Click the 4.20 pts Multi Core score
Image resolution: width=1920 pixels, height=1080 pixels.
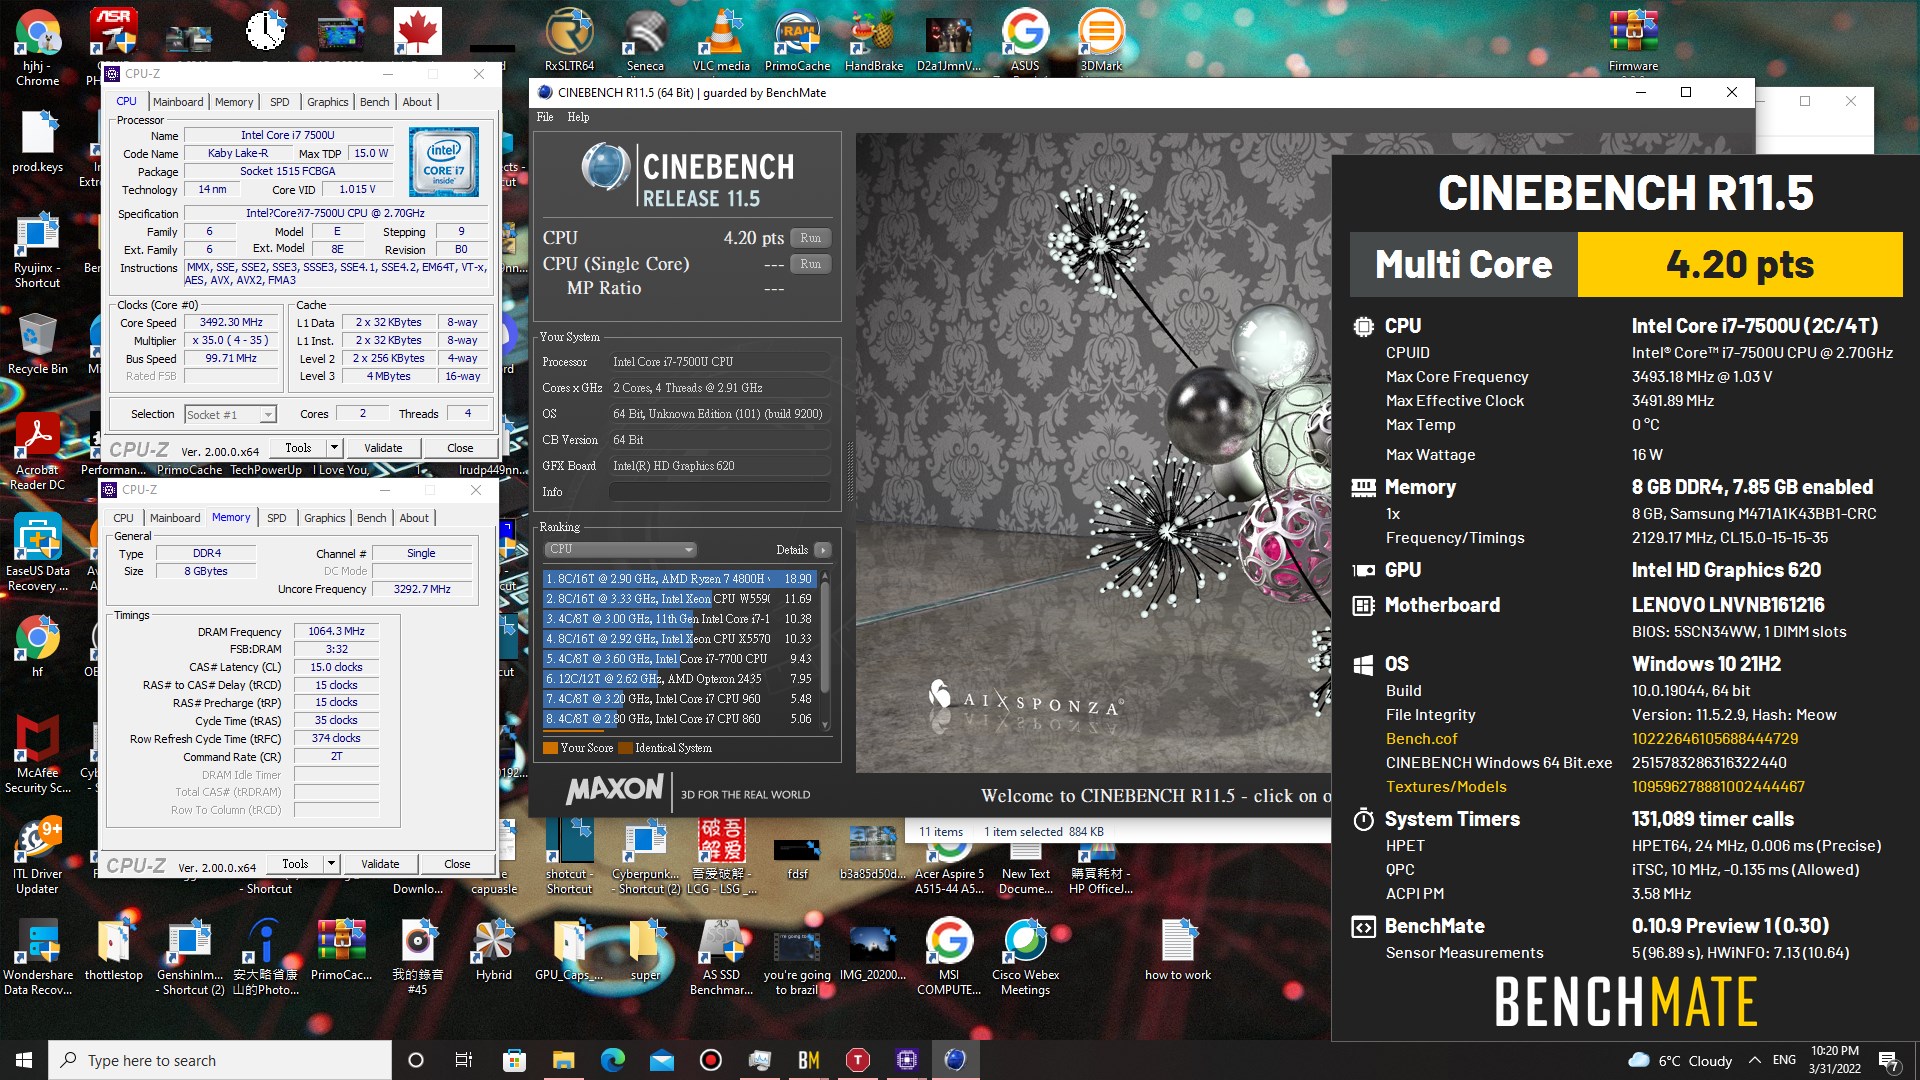[x=1740, y=265]
